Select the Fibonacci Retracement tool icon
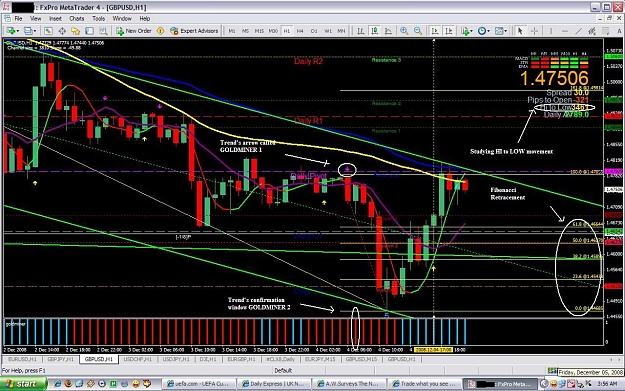 pos(606,31)
